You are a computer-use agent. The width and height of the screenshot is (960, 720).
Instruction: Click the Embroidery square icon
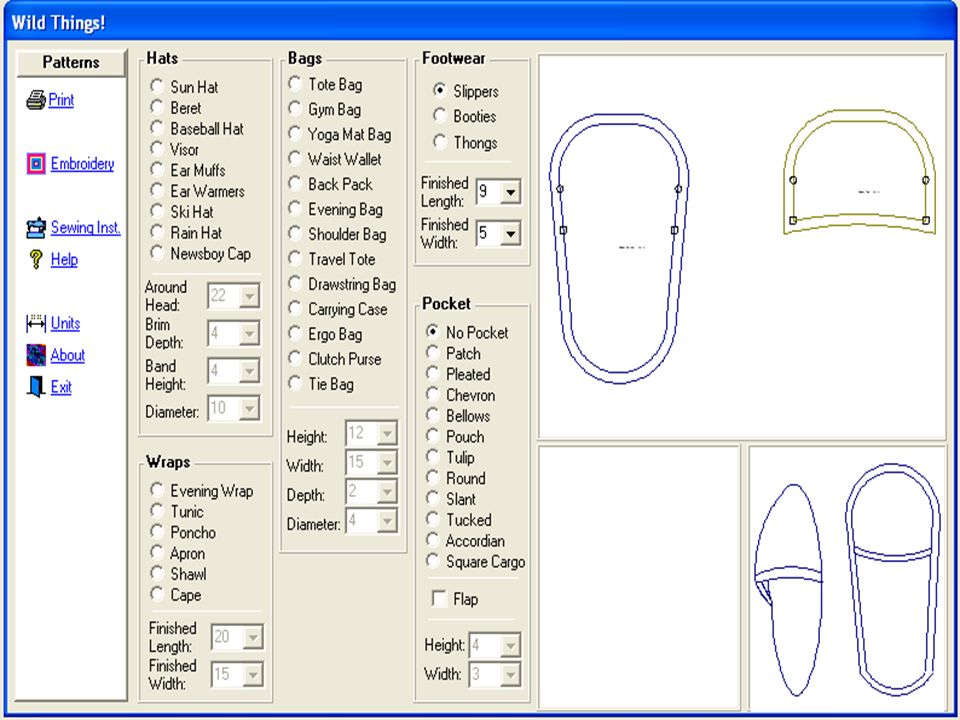coord(36,163)
